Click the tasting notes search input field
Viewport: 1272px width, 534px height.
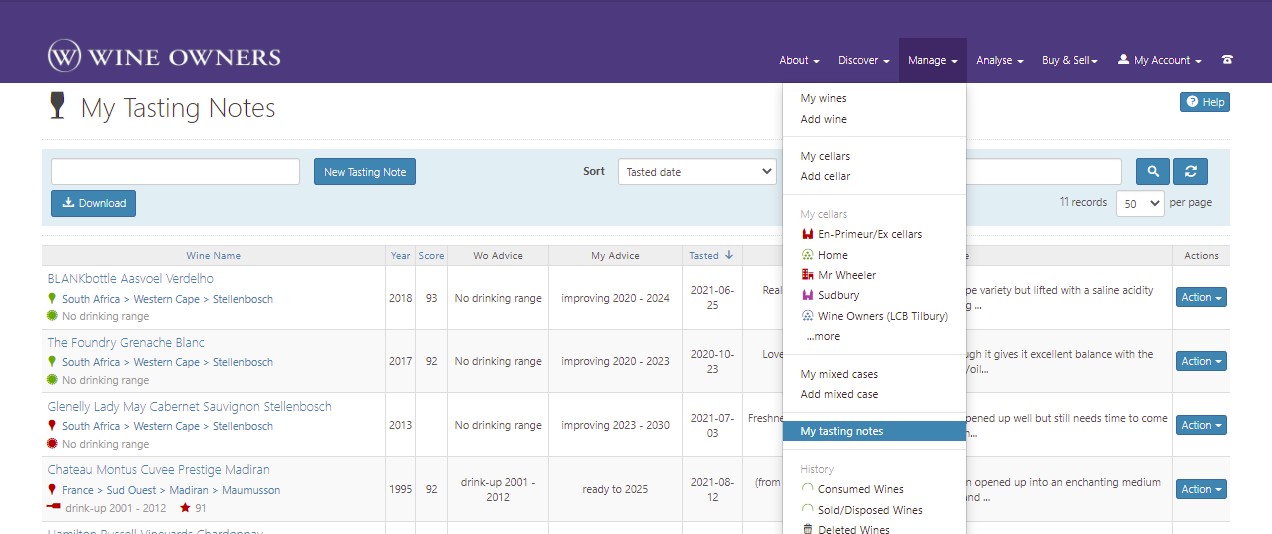[x=175, y=172]
